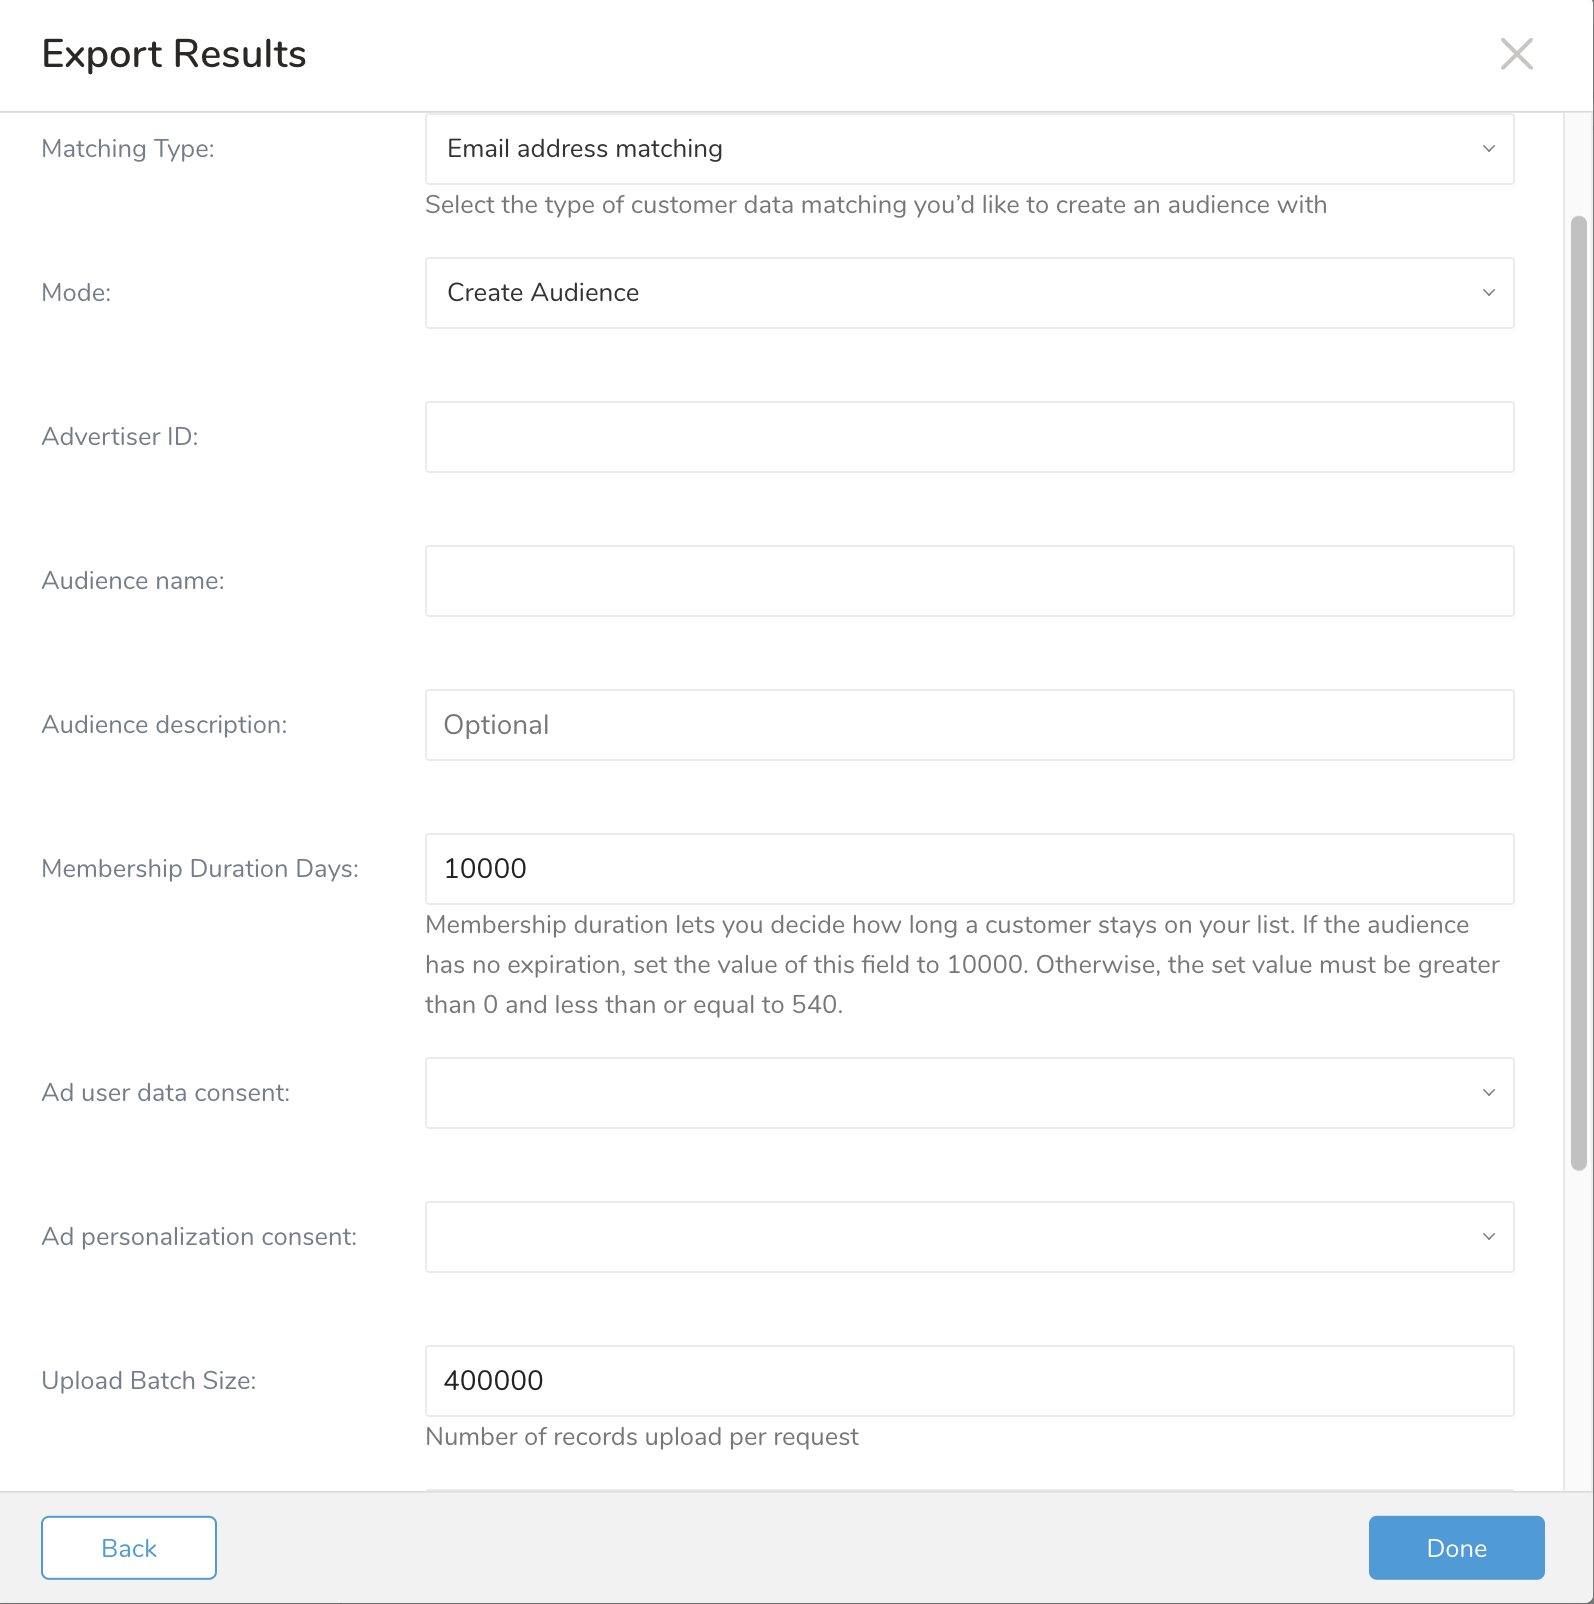Click into the Audience name field
1594x1604 pixels.
pyautogui.click(x=969, y=581)
